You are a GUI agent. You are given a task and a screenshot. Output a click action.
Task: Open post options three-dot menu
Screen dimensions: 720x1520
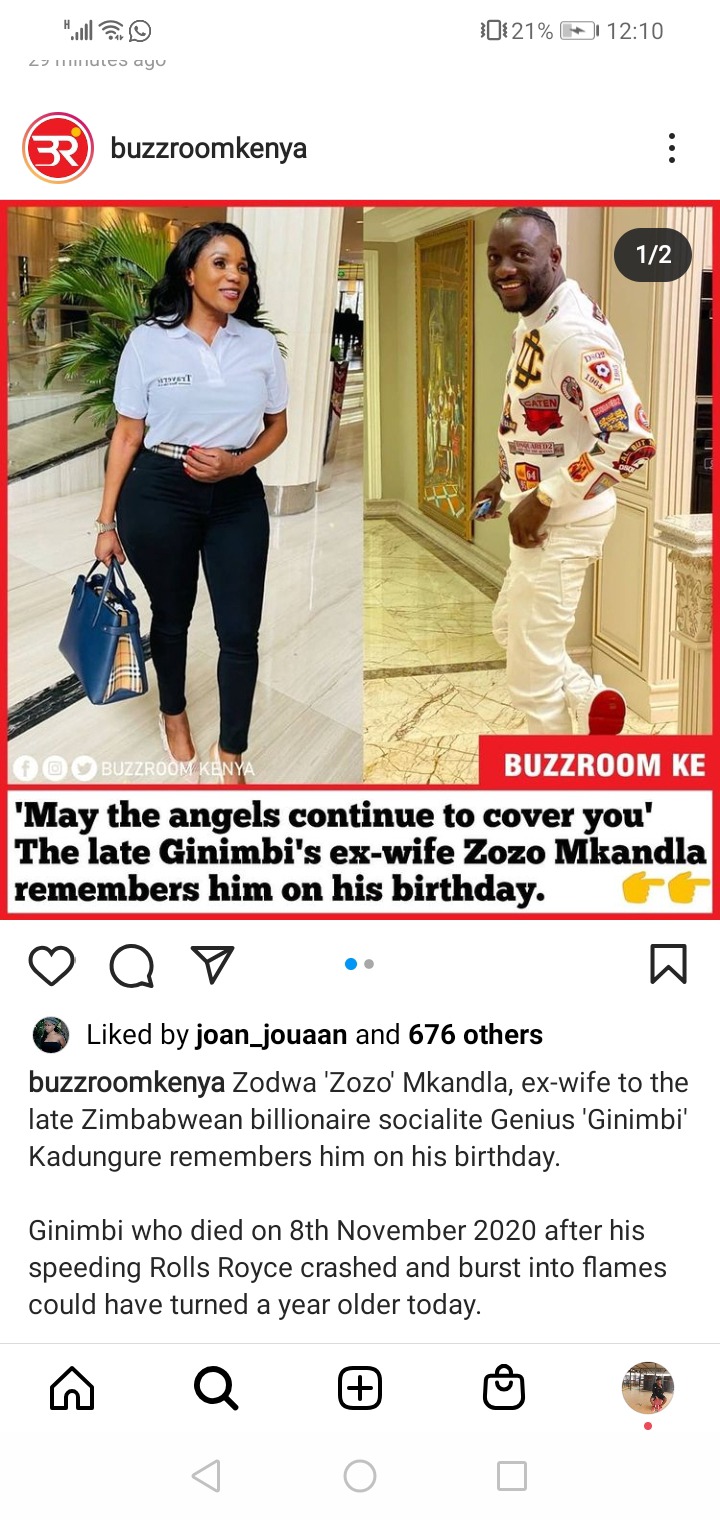coord(672,148)
